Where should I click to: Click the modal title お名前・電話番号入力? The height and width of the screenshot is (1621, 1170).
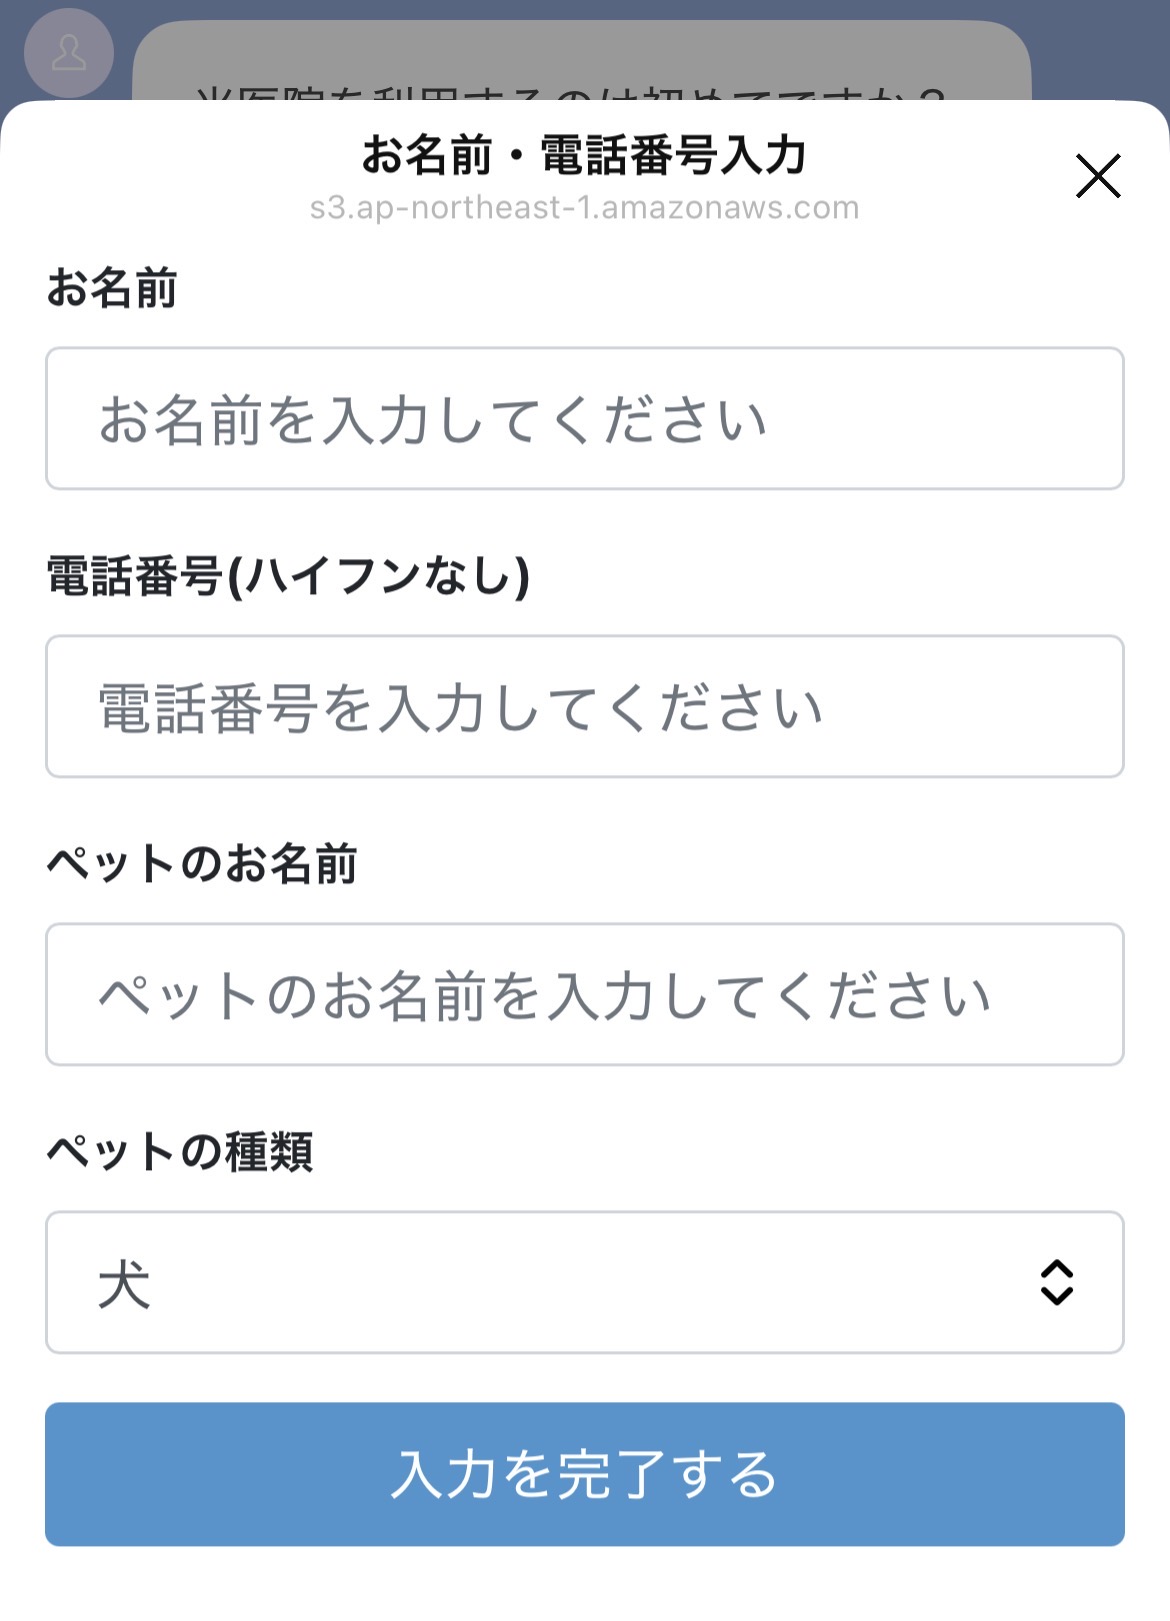click(x=584, y=156)
